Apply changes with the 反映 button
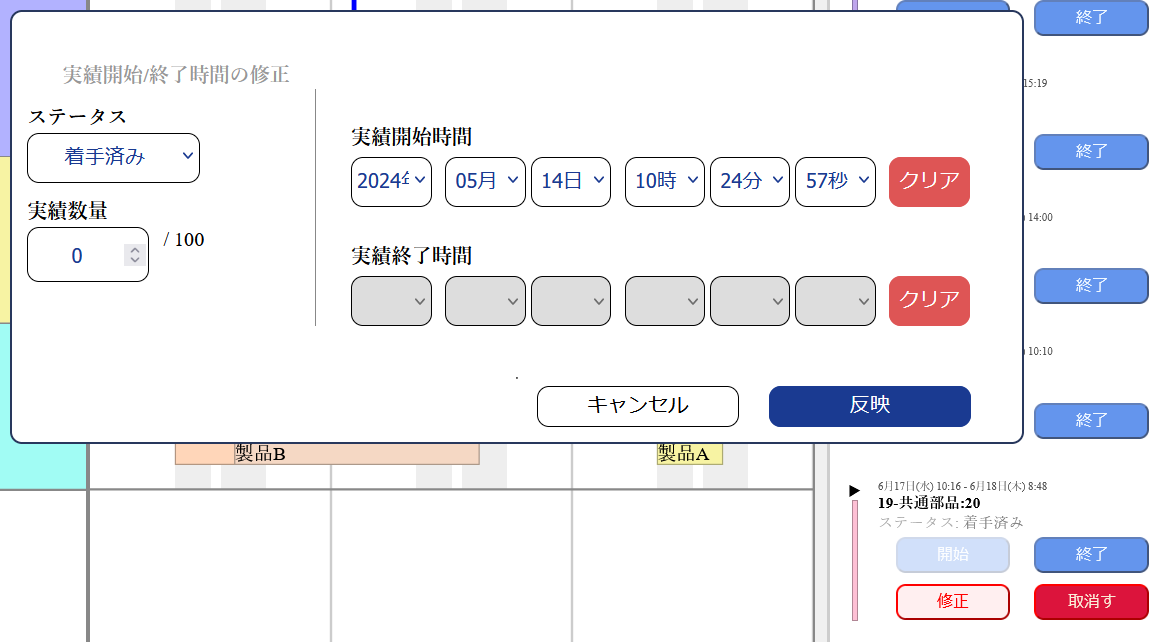Viewport: 1173px width, 642px height. [869, 406]
